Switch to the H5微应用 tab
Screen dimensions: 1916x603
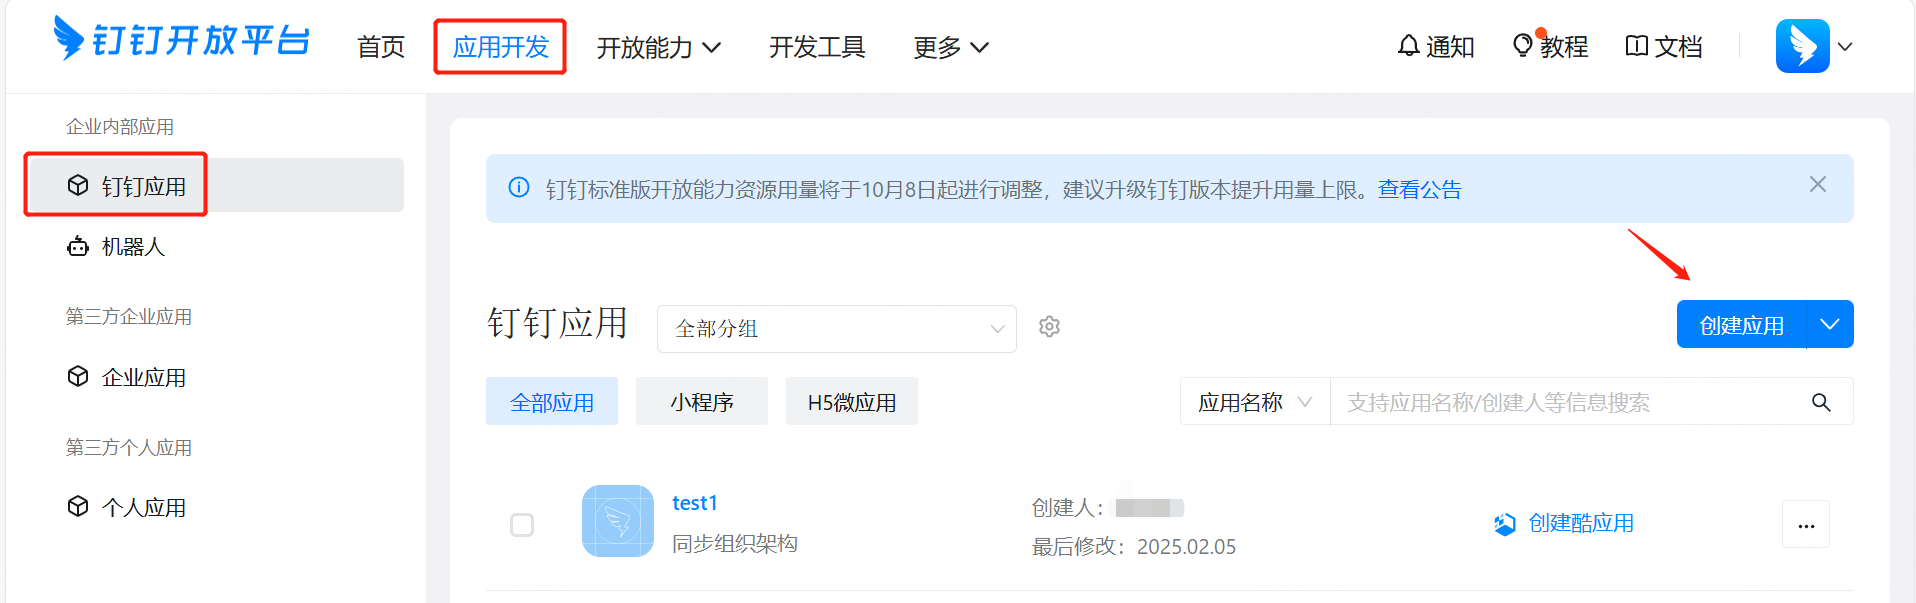coord(852,402)
